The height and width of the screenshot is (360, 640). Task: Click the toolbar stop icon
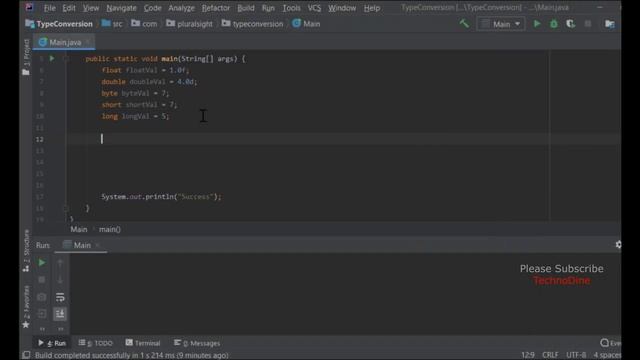tap(588, 24)
